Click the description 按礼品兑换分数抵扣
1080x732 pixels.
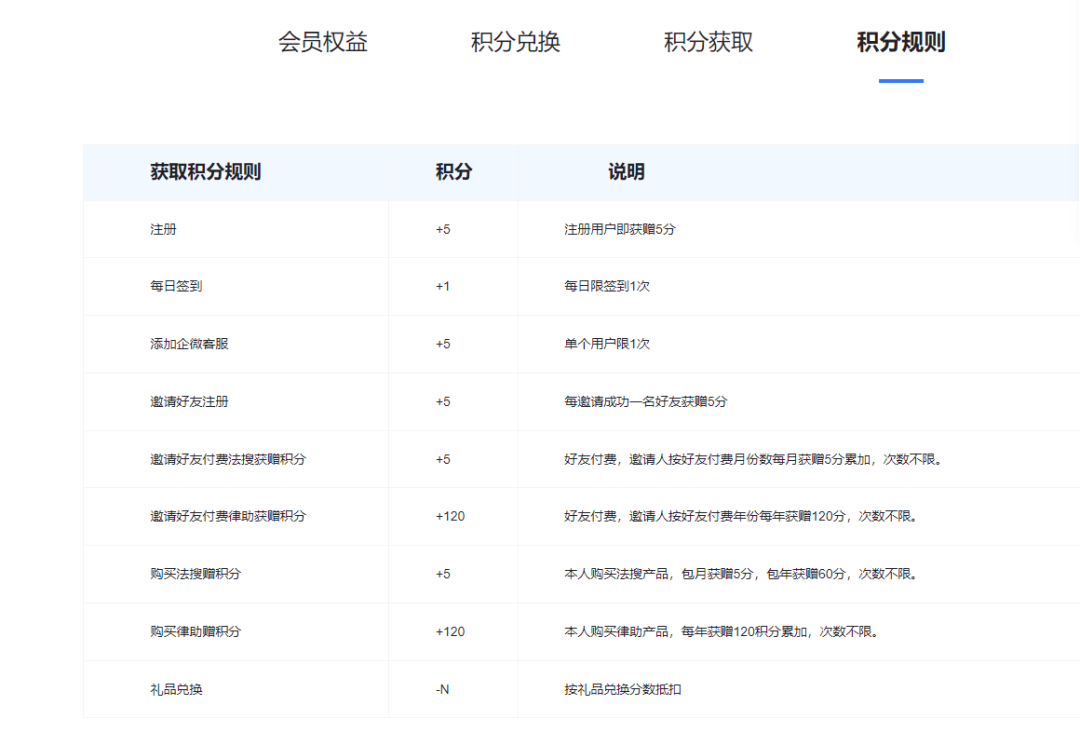tap(623, 689)
